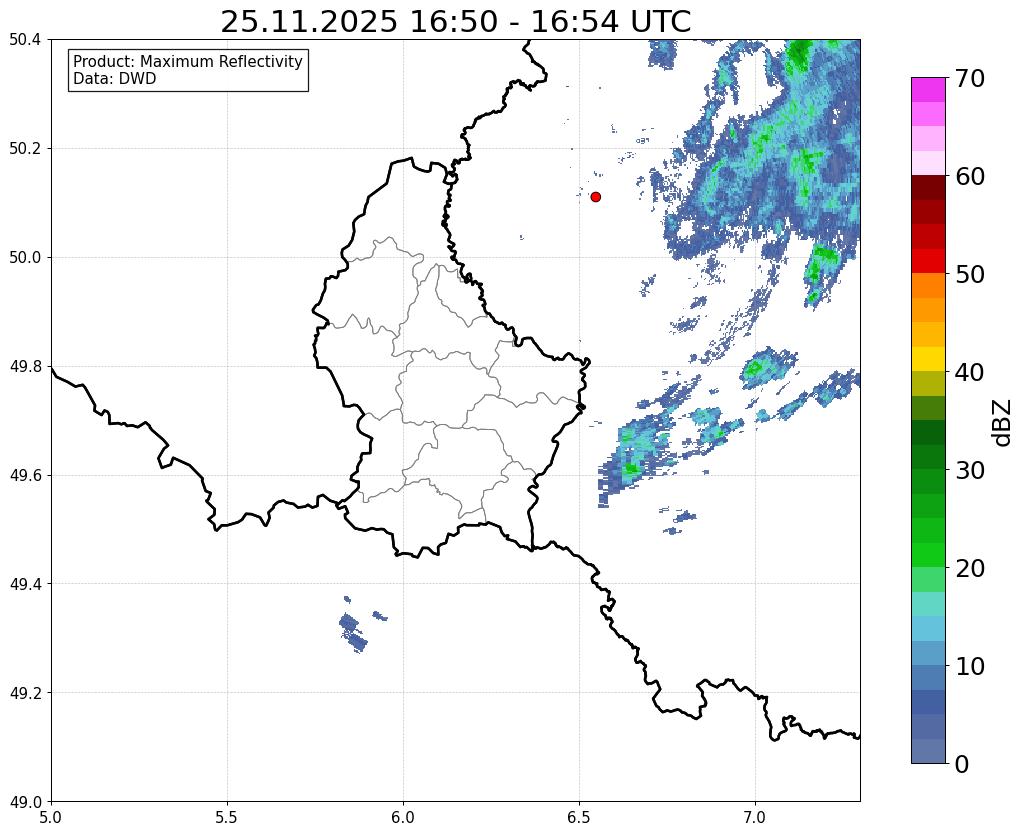Screen dimensions: 1023x834
Task: Click colorbar tick label 20
Action: coord(970,568)
